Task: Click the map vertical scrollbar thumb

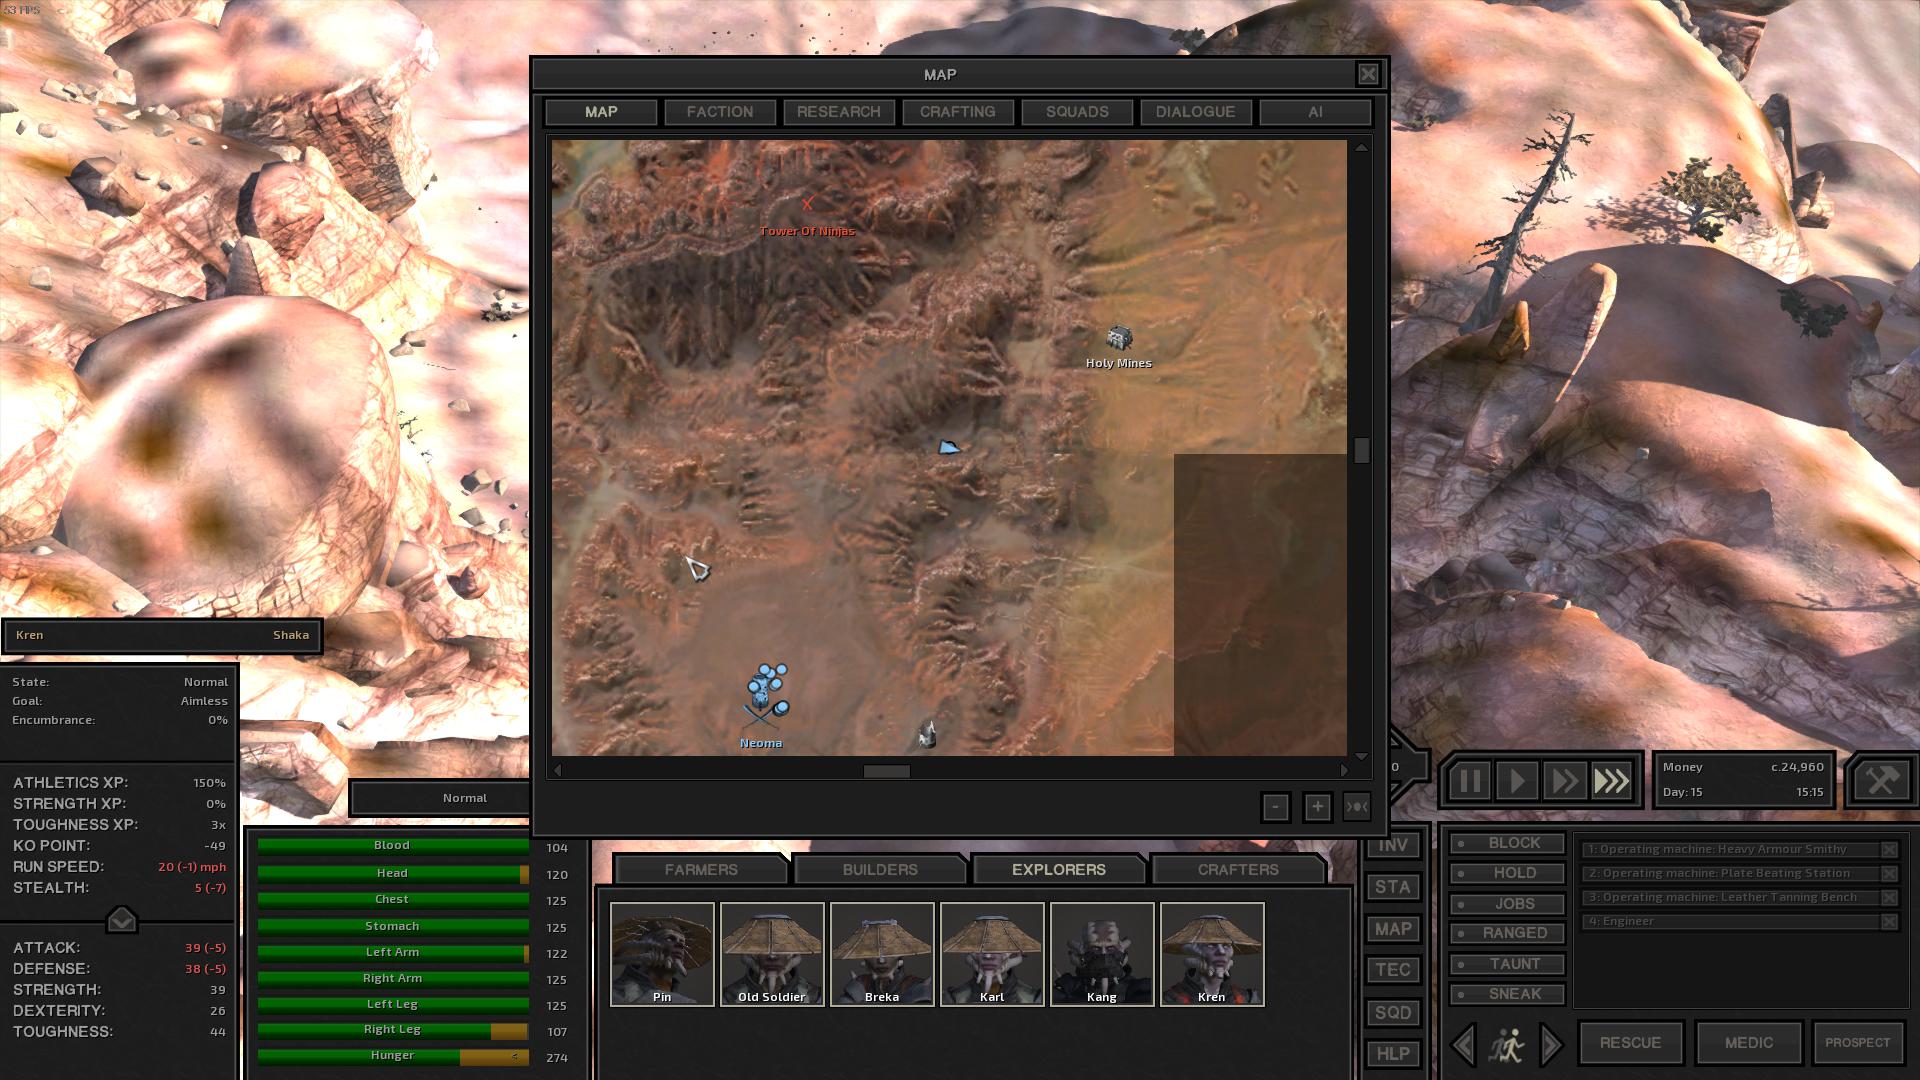Action: [1361, 450]
